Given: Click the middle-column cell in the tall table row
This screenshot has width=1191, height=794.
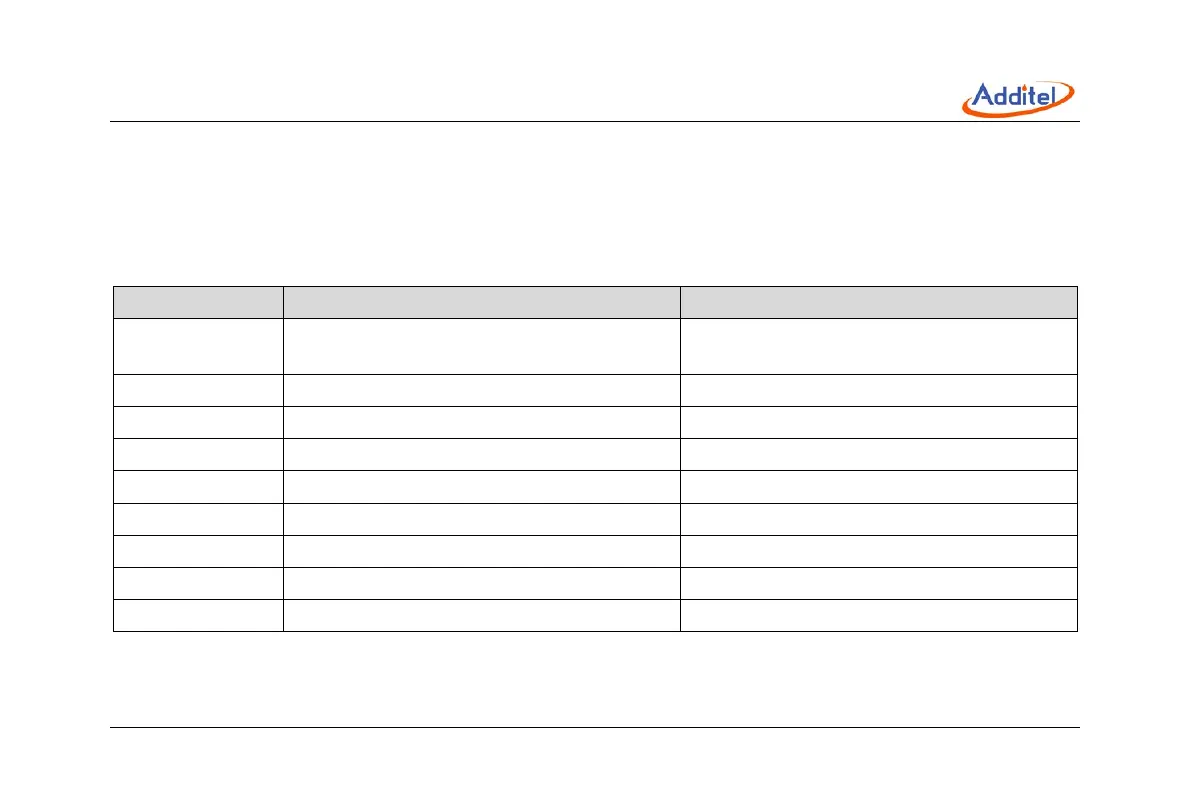Looking at the screenshot, I should 481,346.
